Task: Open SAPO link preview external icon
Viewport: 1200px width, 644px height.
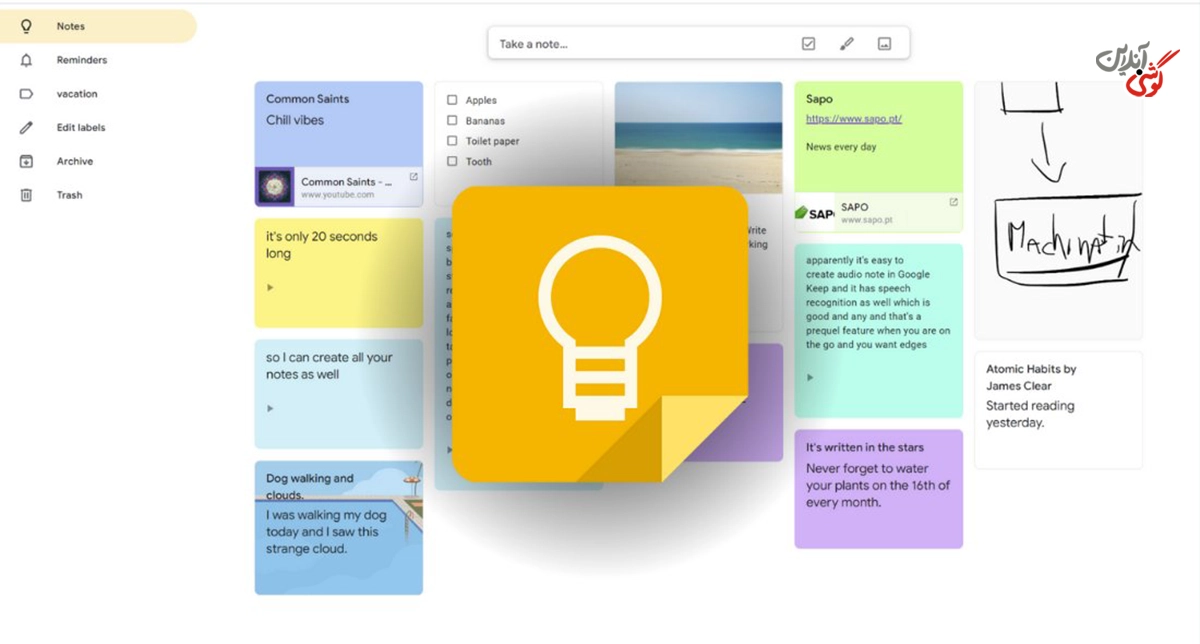Action: point(953,202)
